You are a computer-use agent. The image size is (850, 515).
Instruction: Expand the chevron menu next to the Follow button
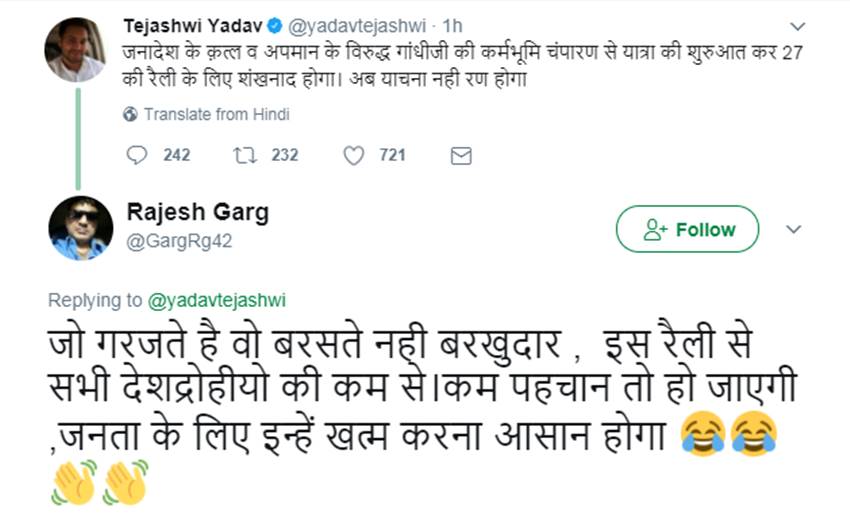click(794, 229)
